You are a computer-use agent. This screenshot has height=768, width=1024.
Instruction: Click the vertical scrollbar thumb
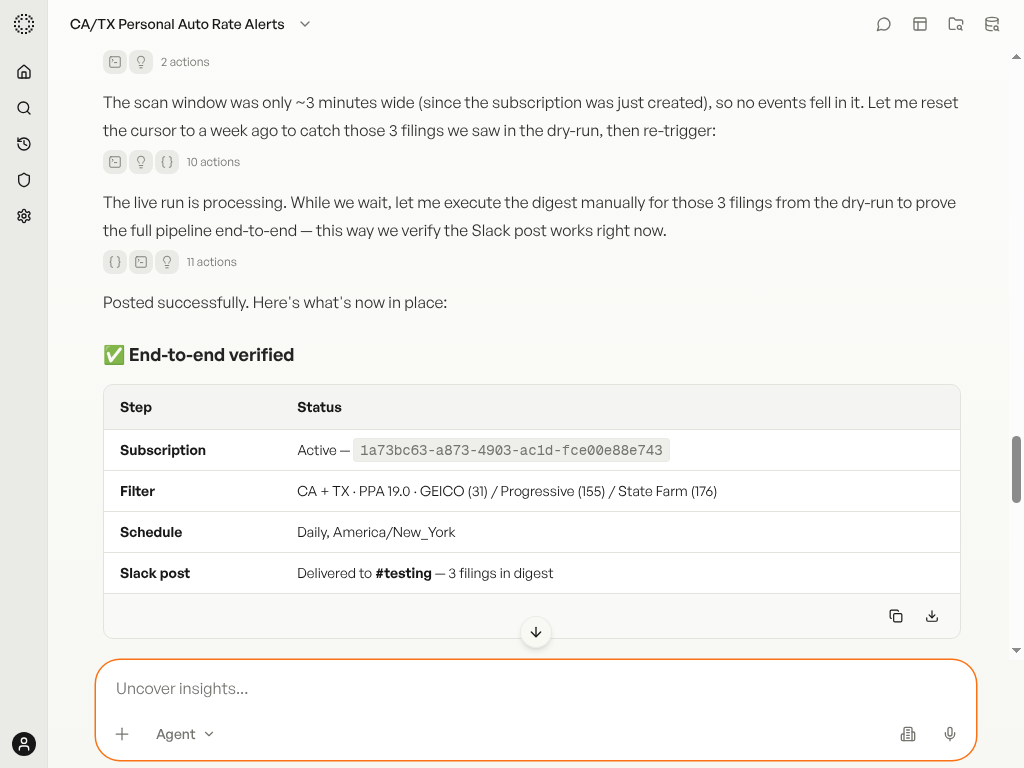click(1016, 470)
